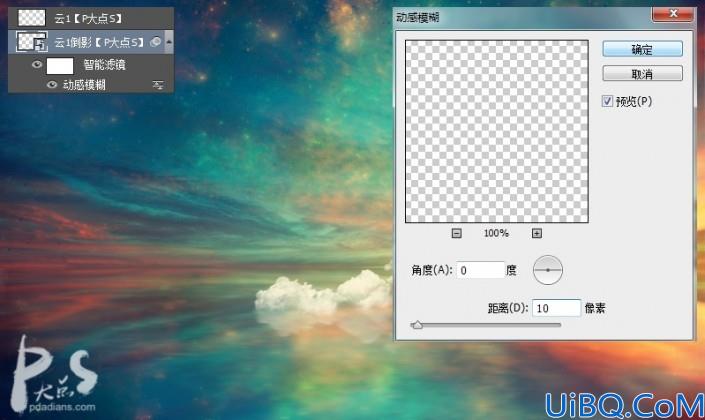Zoom in the blur preview with plus icon

tap(536, 233)
